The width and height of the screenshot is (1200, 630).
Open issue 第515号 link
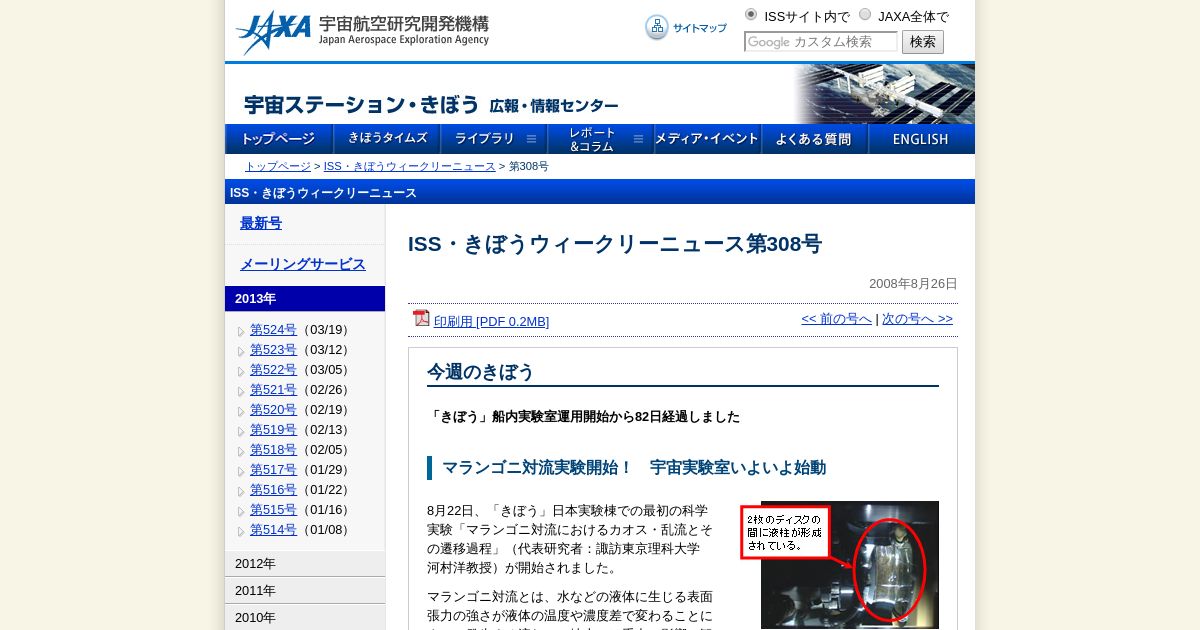(273, 510)
